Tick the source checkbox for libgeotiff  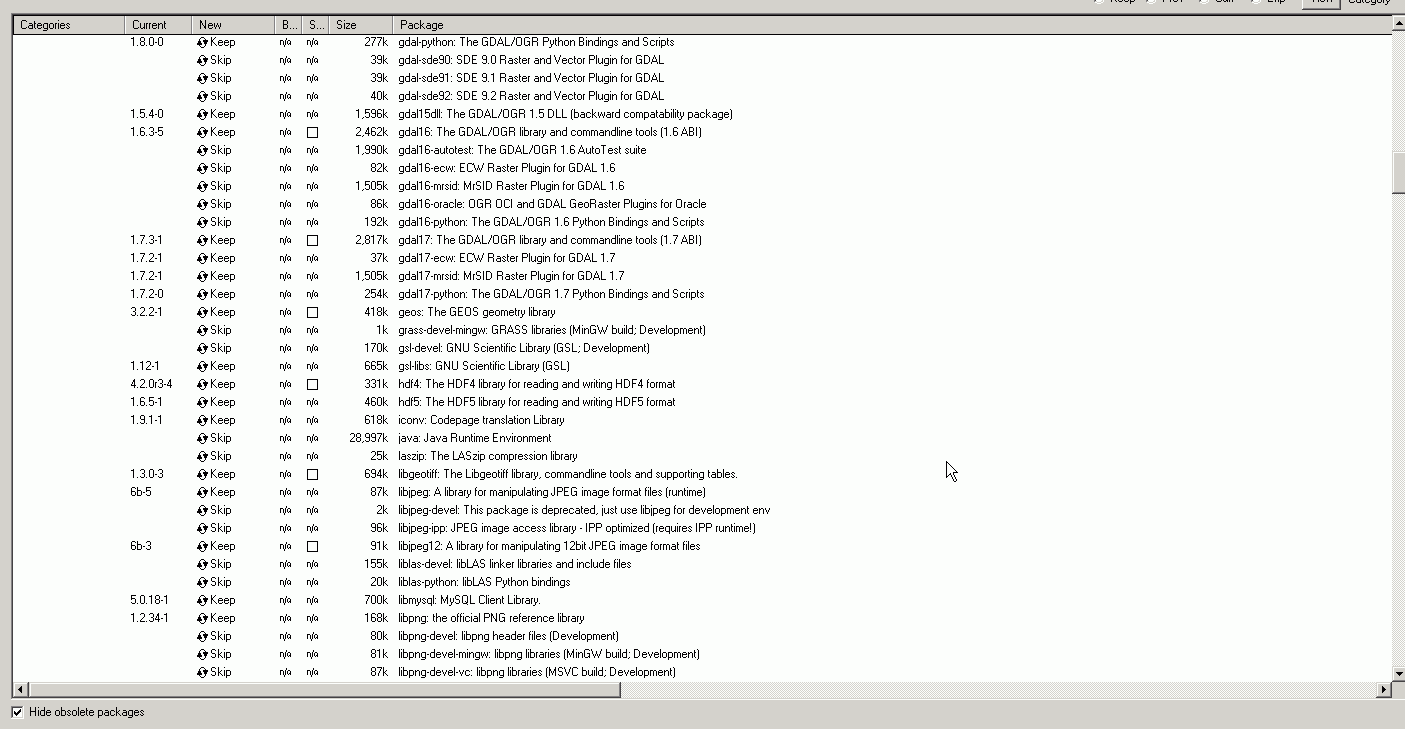pyautogui.click(x=312, y=474)
